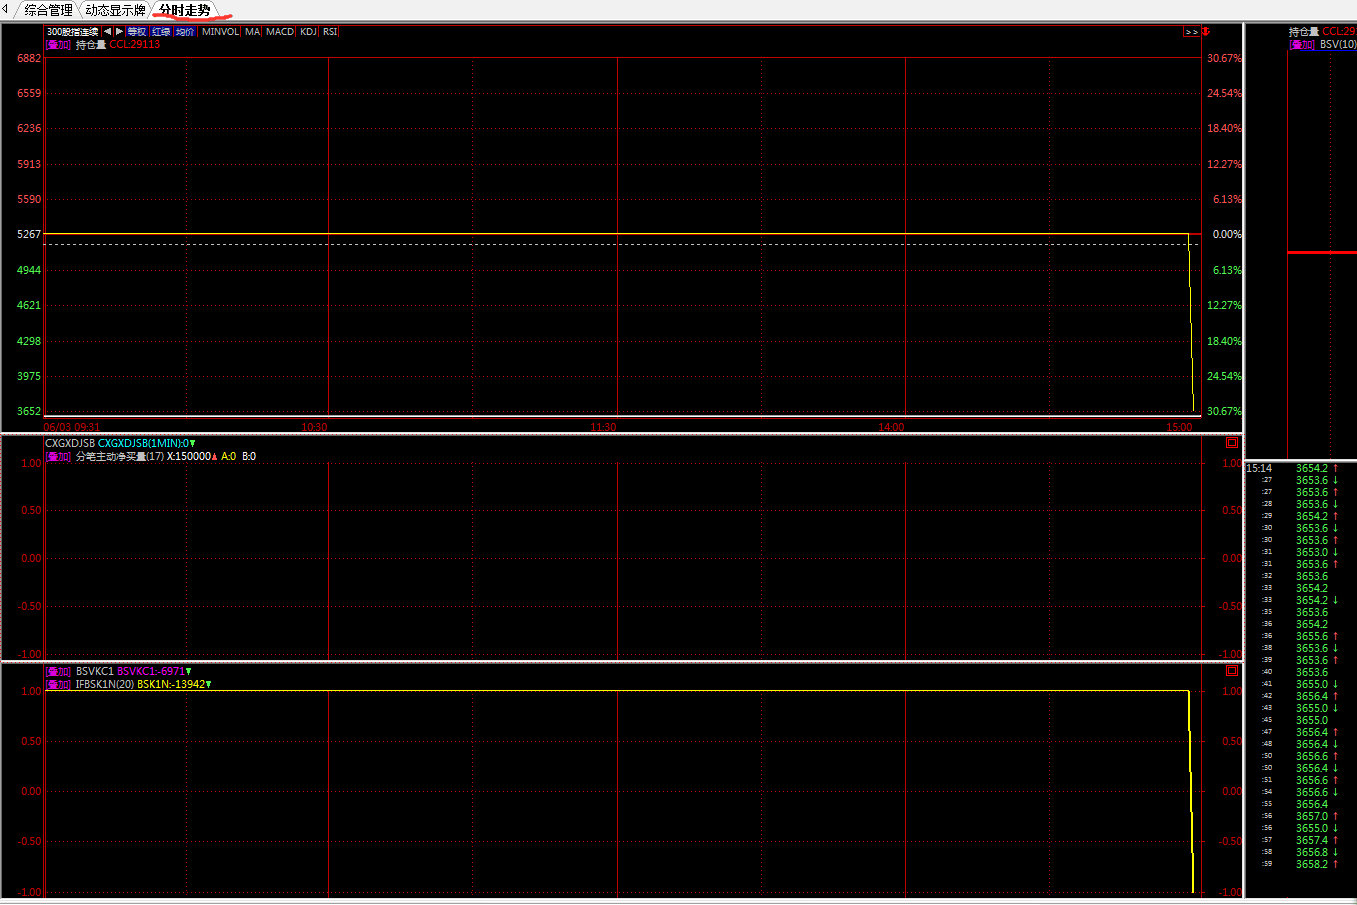Select the 分时走势 tab
1357x905 pixels.
coord(185,10)
